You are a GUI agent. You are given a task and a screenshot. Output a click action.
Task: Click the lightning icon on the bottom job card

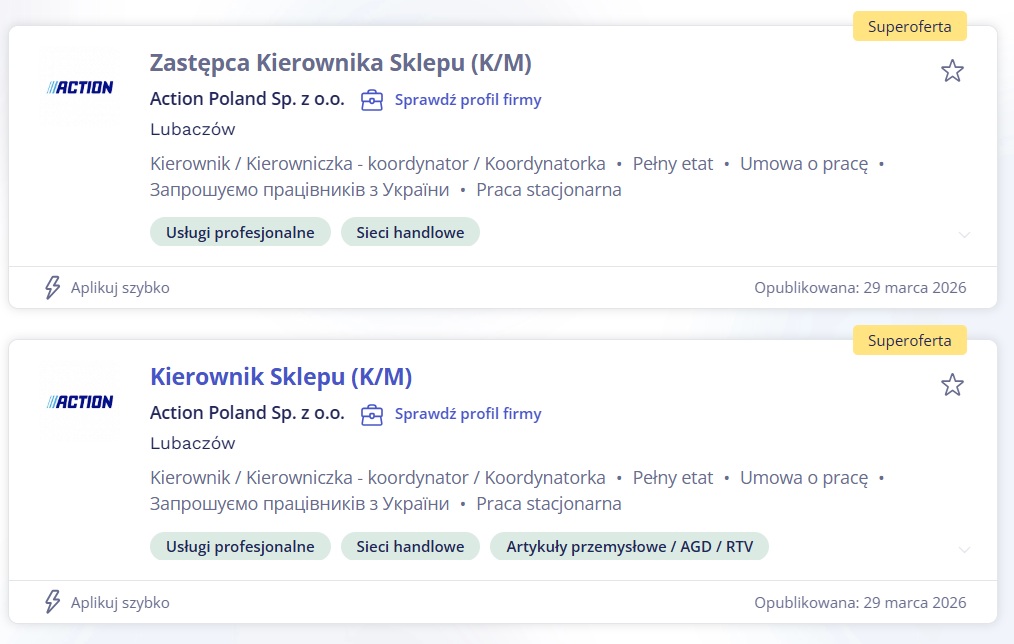coord(51,602)
